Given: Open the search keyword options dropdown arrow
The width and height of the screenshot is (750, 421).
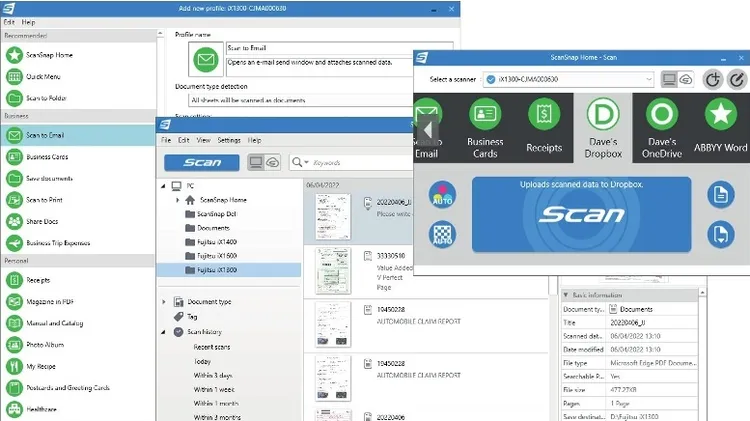Looking at the screenshot, I should (x=307, y=163).
